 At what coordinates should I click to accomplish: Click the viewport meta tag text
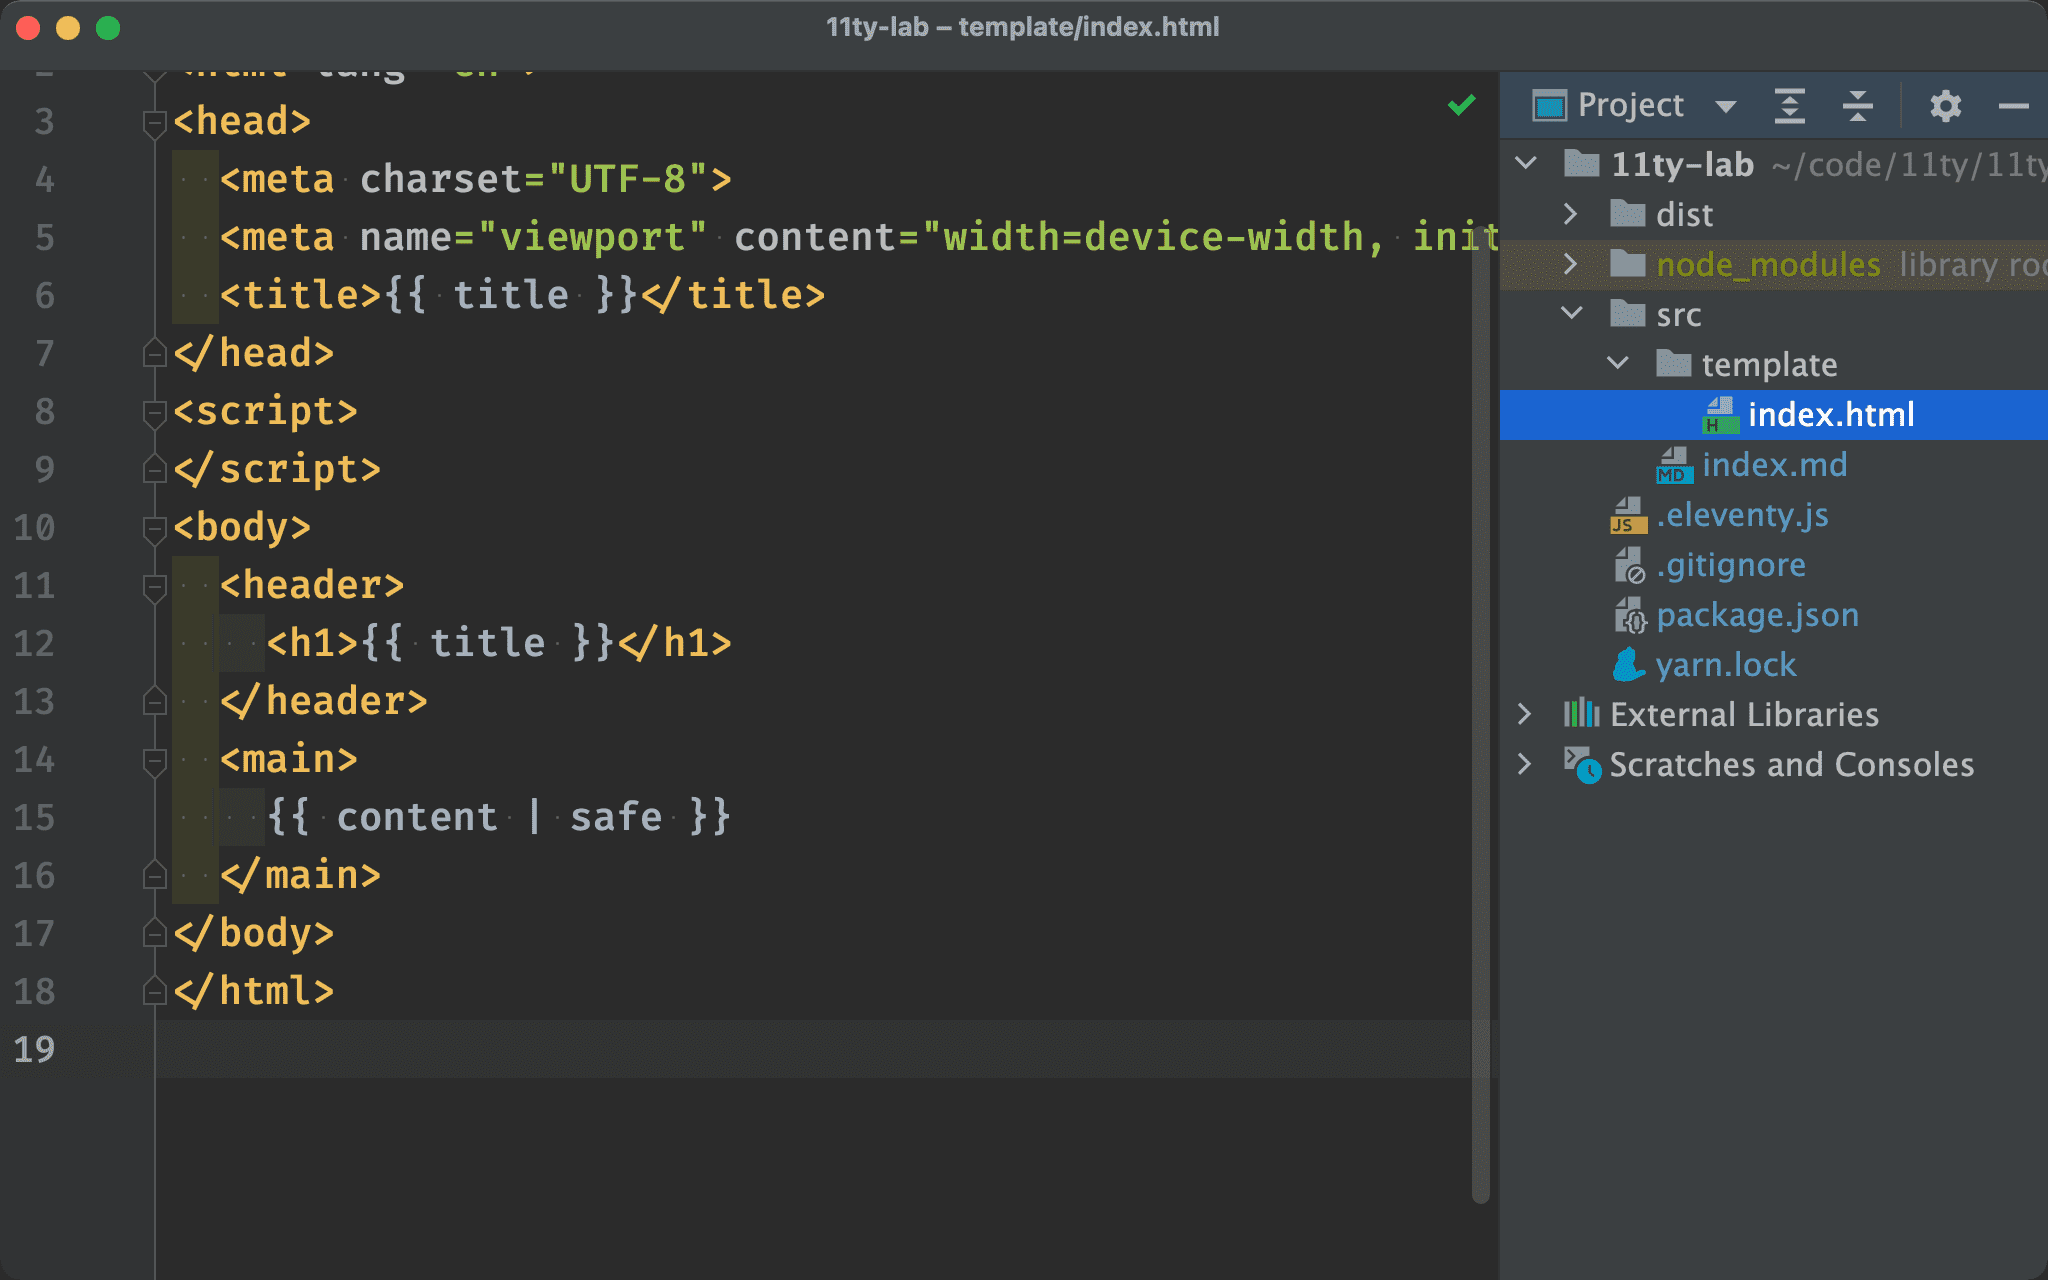[x=858, y=237]
